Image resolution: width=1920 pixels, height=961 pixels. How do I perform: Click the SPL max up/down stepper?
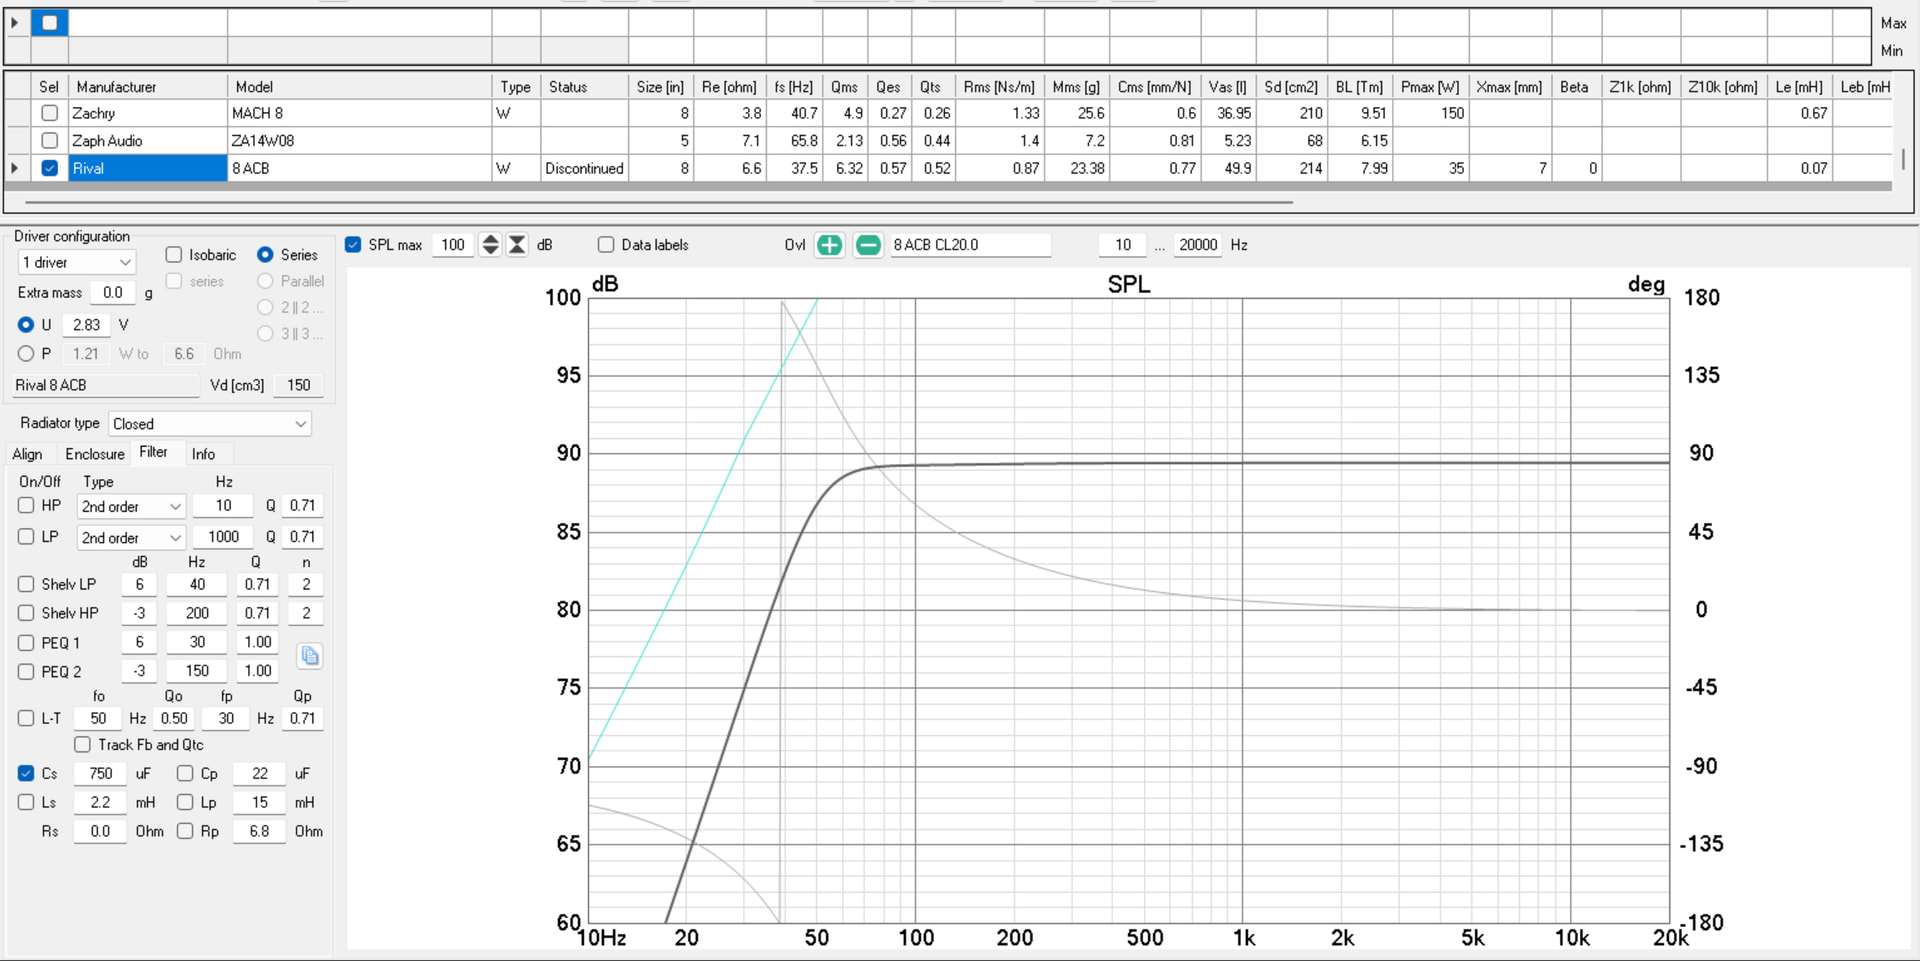(490, 245)
